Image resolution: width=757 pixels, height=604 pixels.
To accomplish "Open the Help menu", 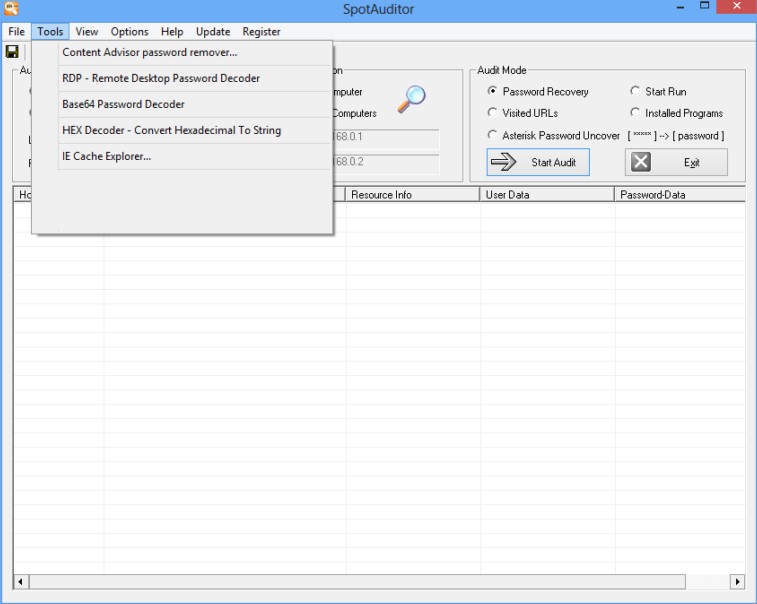I will tap(172, 32).
